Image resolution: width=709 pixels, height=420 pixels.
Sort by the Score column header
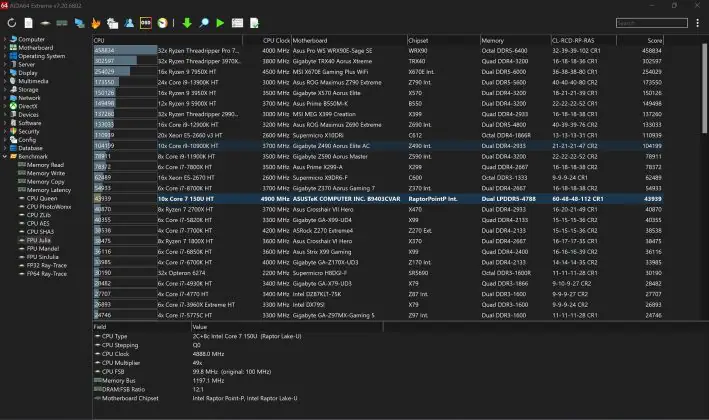pyautogui.click(x=640, y=40)
